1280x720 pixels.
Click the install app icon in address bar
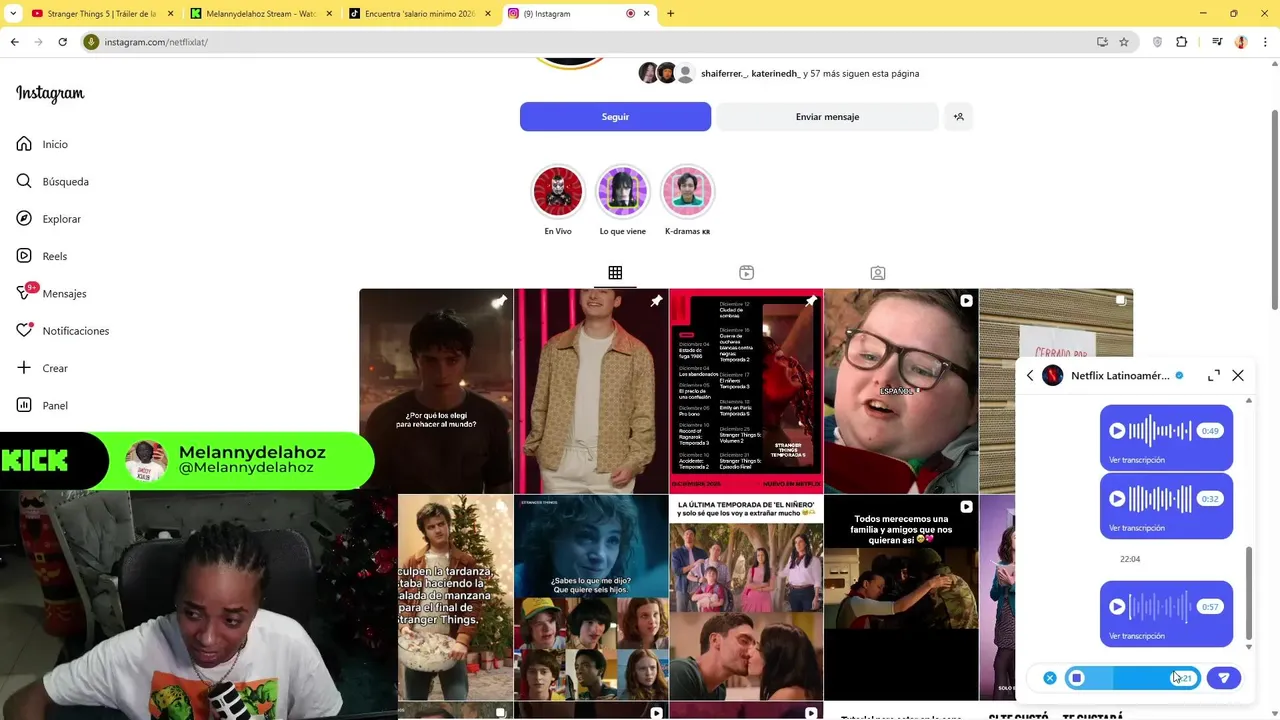[x=1102, y=42]
